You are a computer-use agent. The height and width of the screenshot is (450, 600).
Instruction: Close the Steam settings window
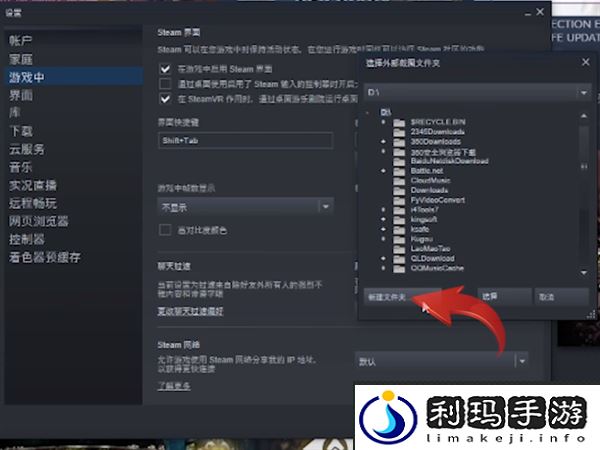pyautogui.click(x=540, y=12)
